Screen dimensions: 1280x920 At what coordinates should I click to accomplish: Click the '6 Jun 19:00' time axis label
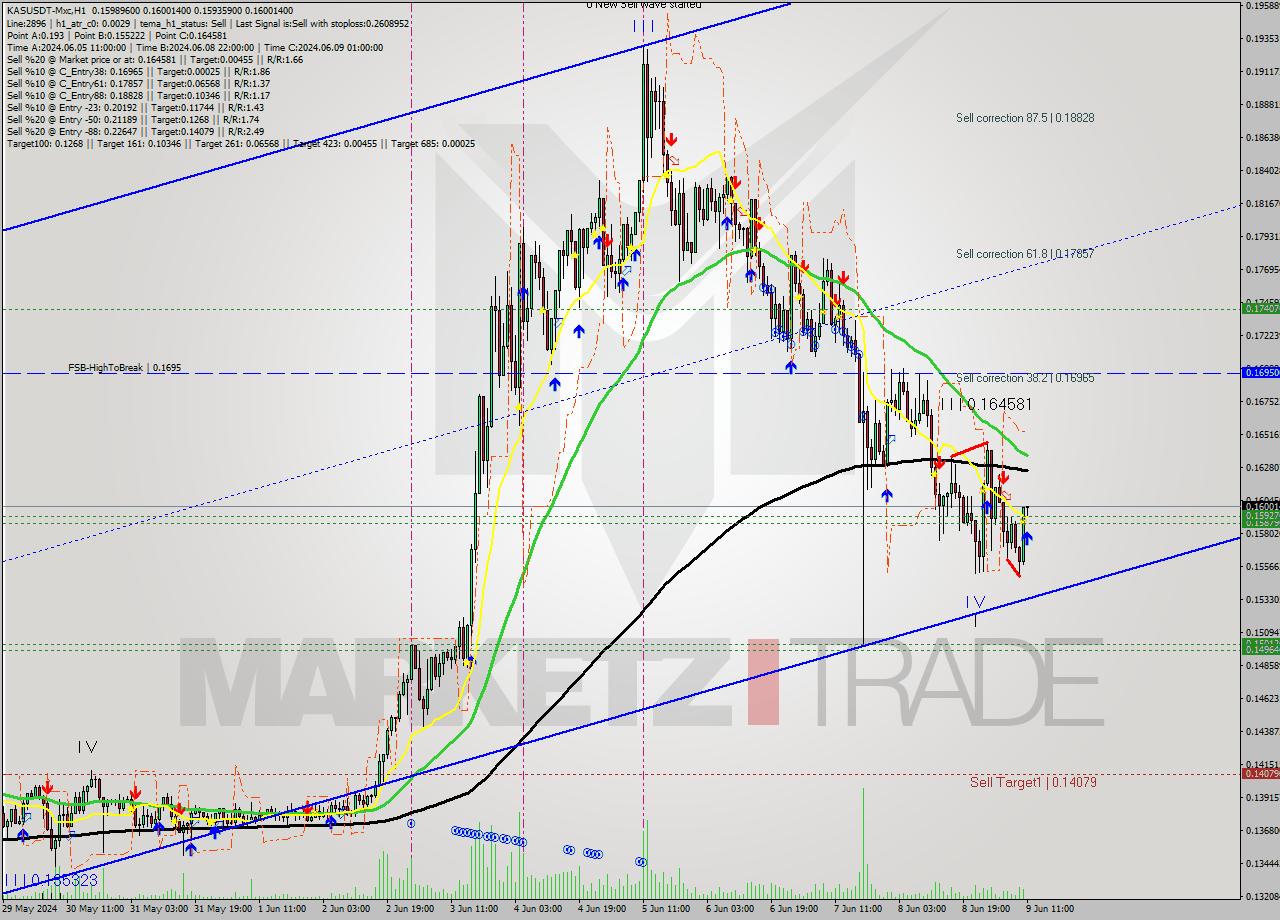click(794, 909)
